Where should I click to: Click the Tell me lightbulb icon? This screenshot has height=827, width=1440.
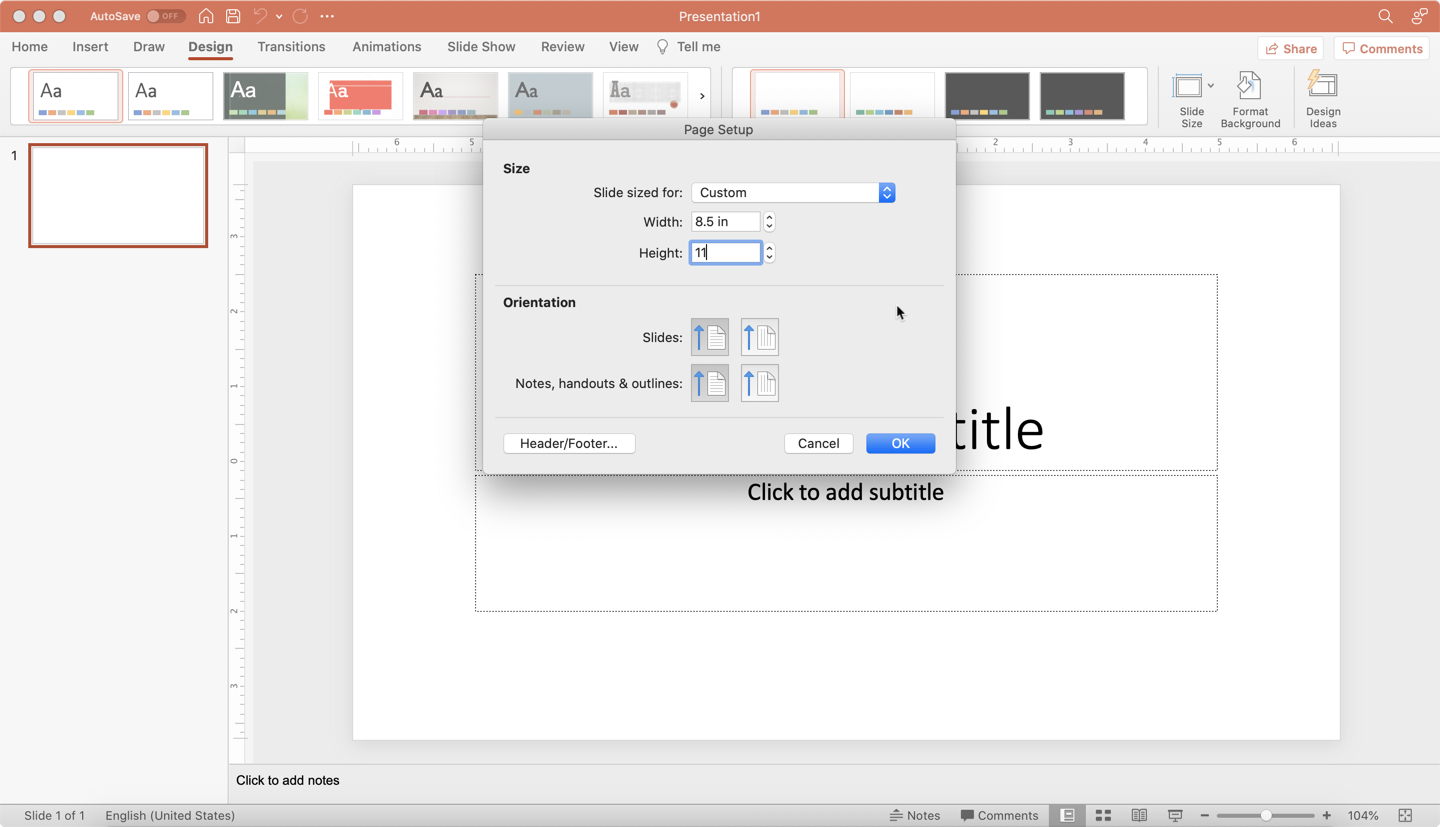coord(662,47)
